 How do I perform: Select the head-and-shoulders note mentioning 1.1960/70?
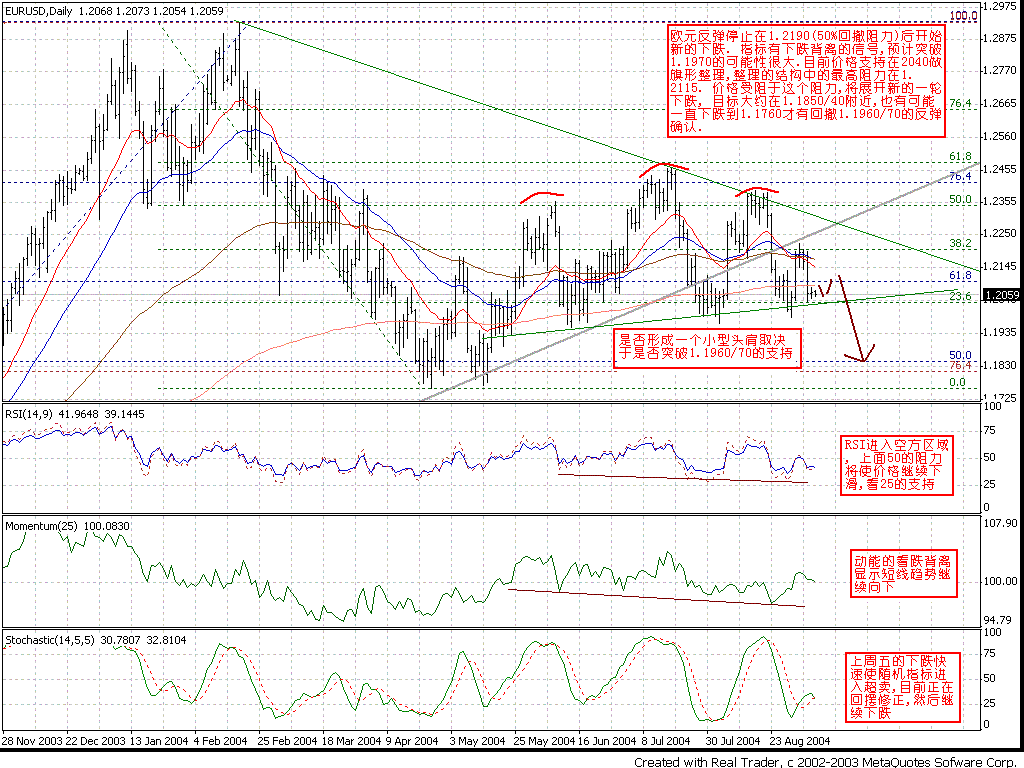click(708, 348)
